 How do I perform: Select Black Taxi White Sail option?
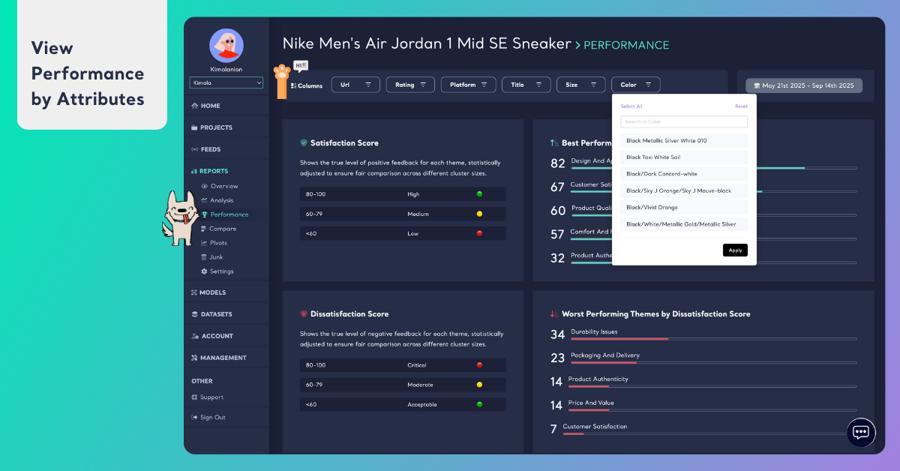point(684,157)
